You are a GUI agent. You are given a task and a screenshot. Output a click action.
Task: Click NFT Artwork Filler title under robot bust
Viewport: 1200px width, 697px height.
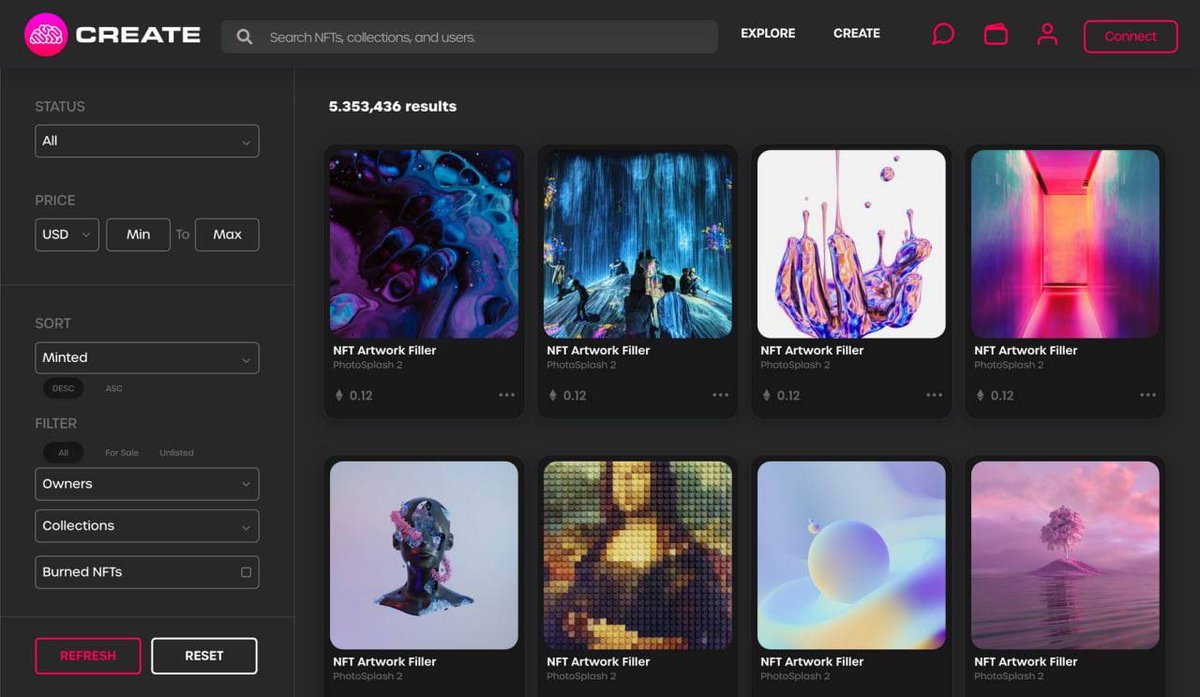coord(385,661)
